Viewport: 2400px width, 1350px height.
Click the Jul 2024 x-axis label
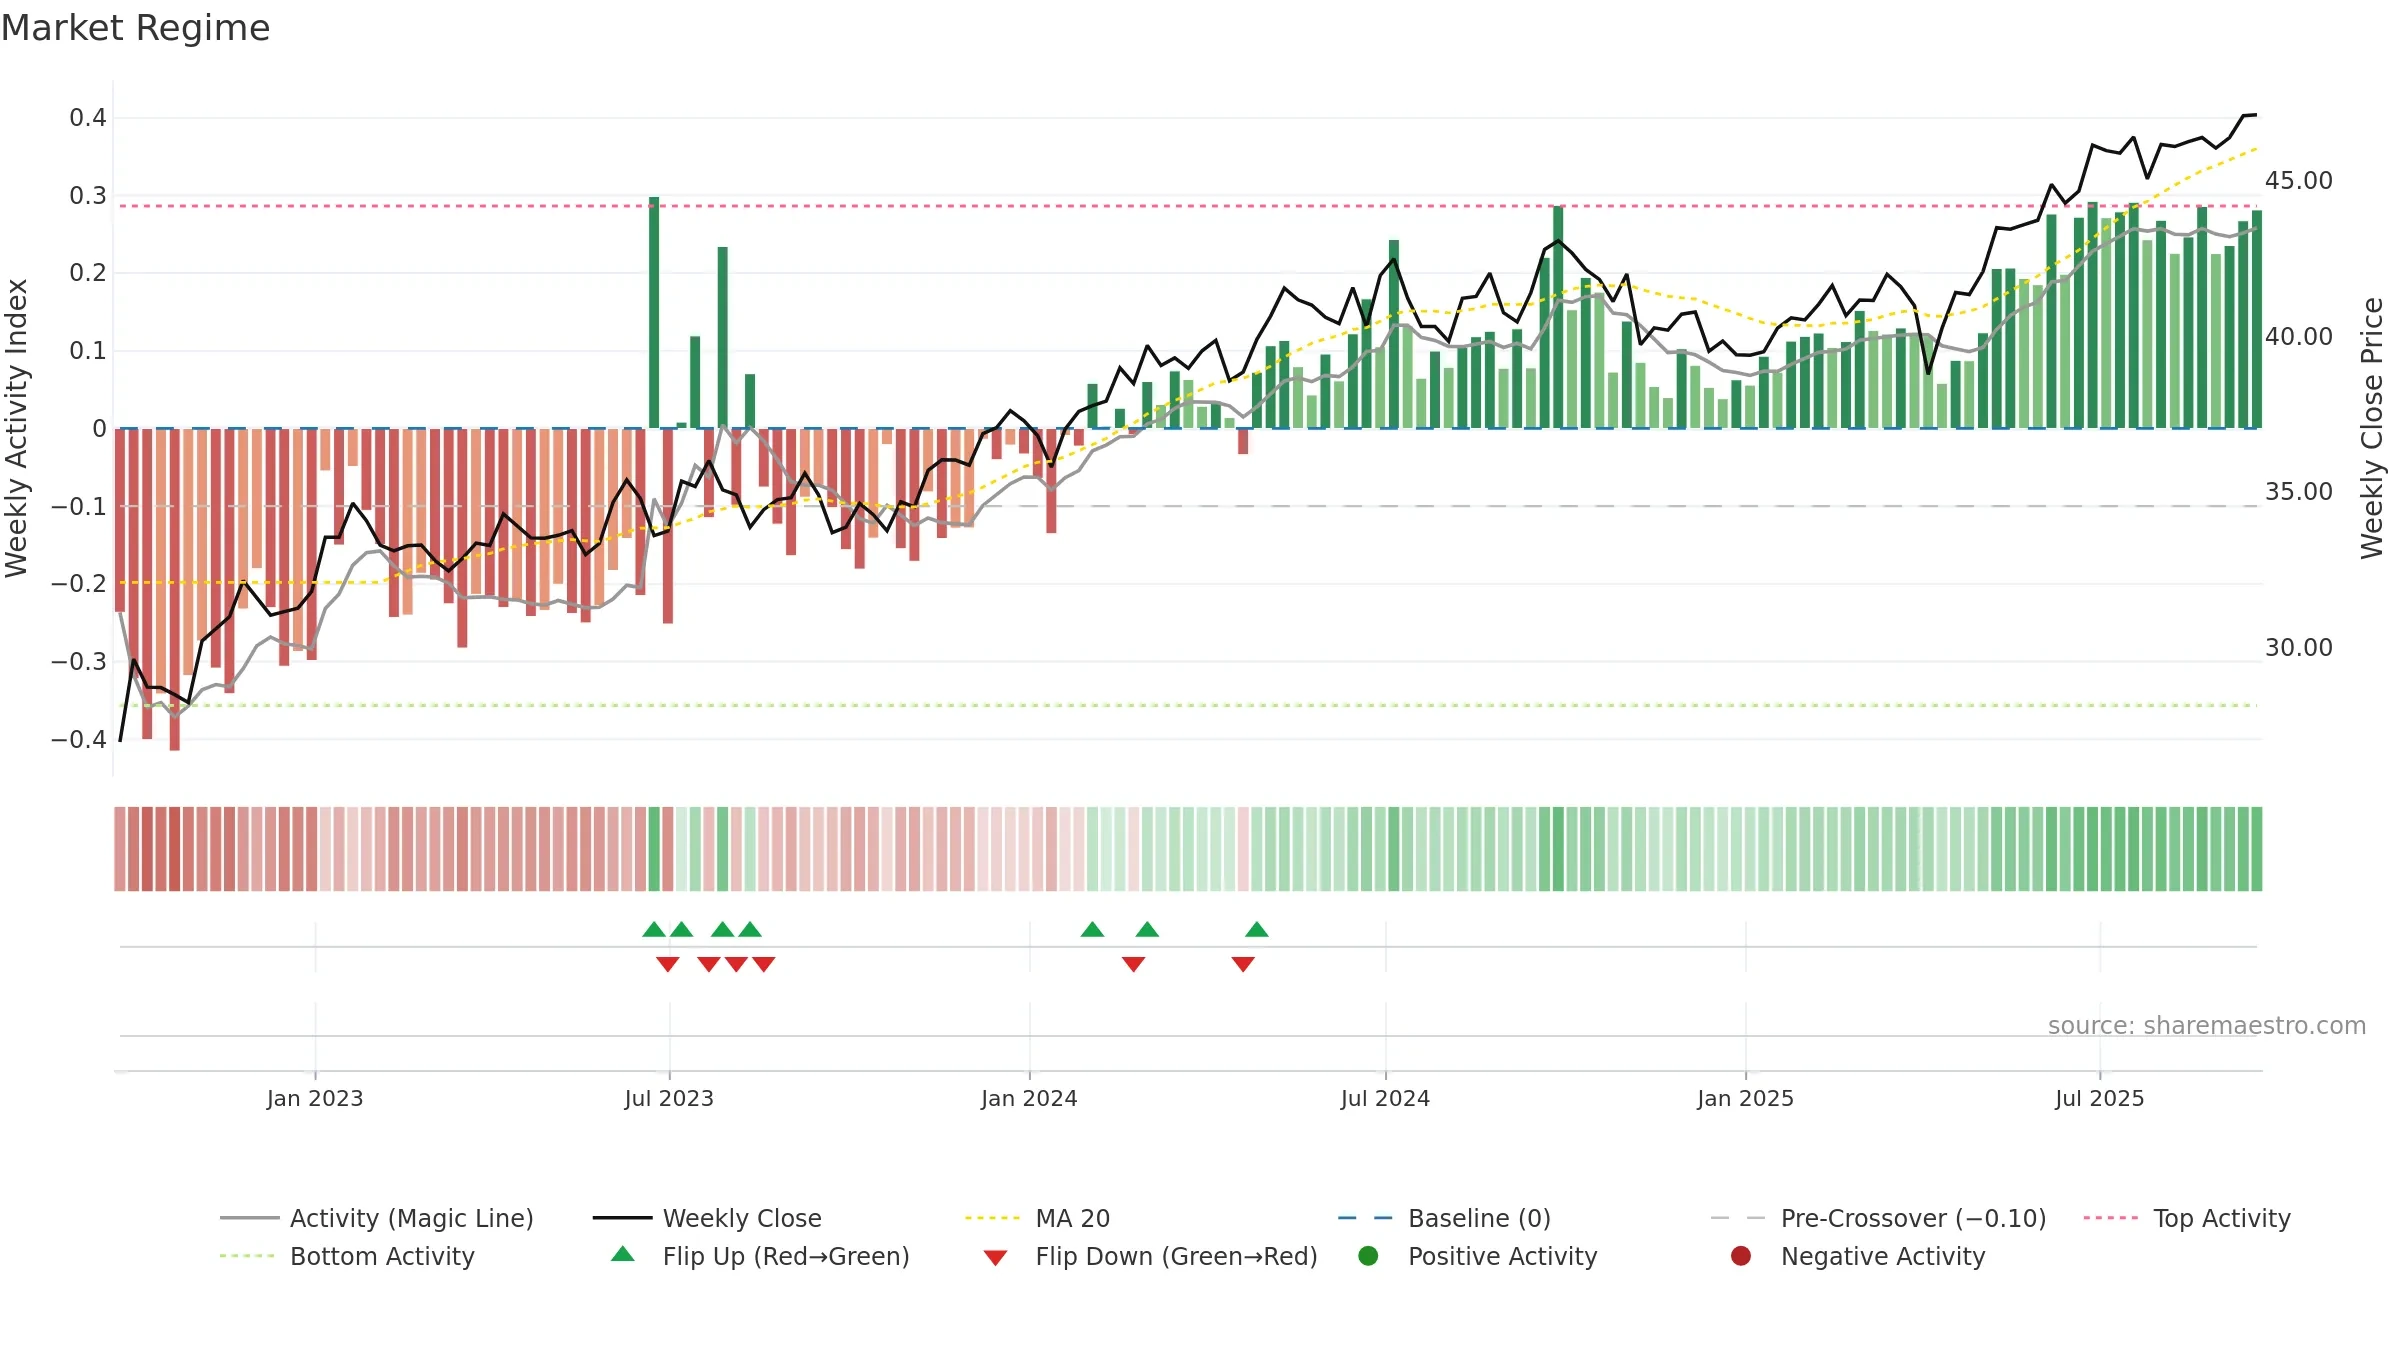[x=1385, y=1099]
